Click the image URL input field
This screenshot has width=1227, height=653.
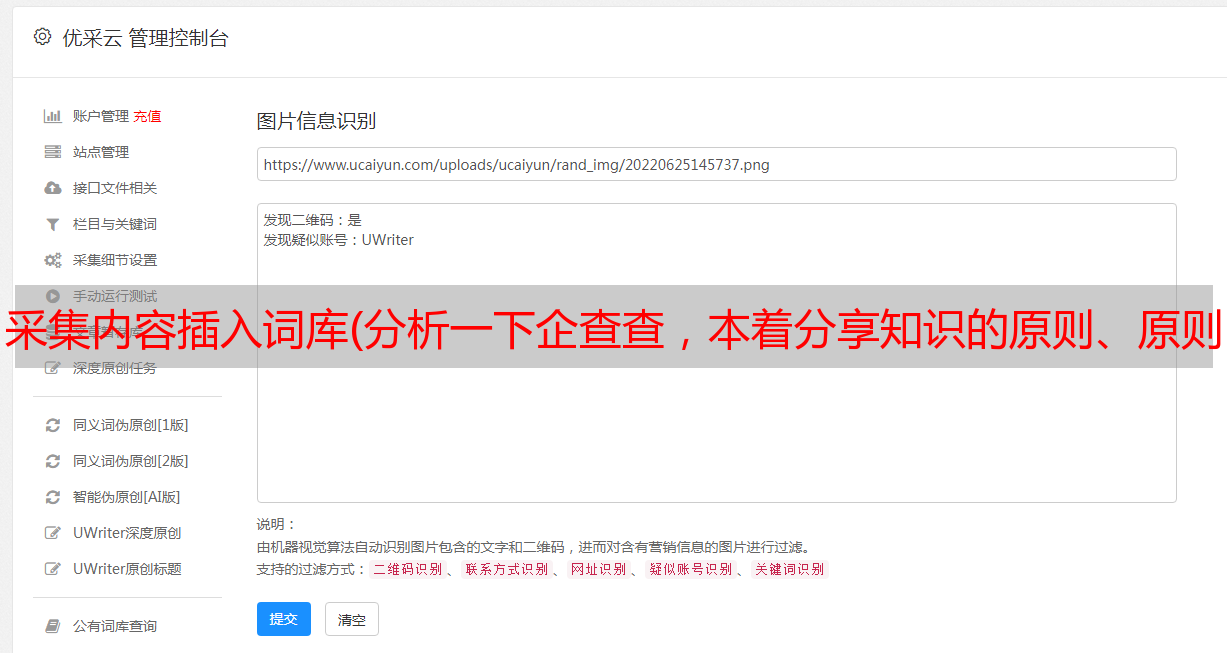[x=716, y=164]
